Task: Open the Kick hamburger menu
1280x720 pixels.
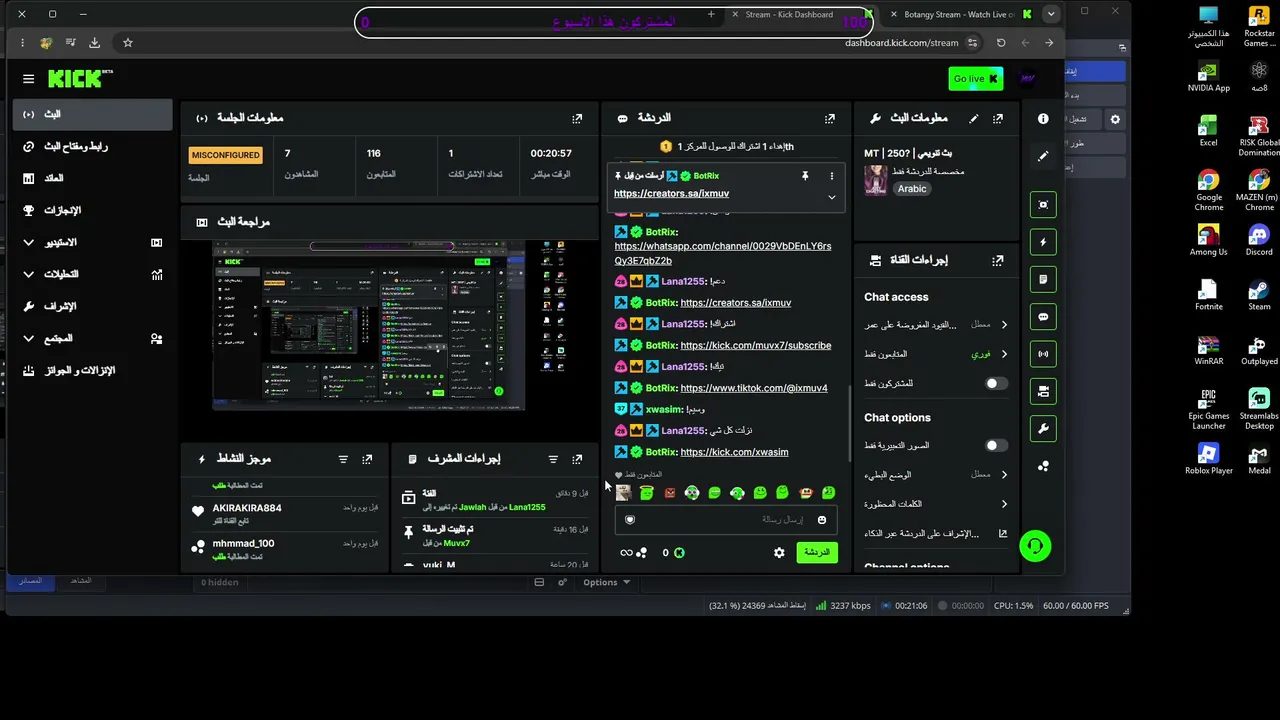Action: [28, 79]
